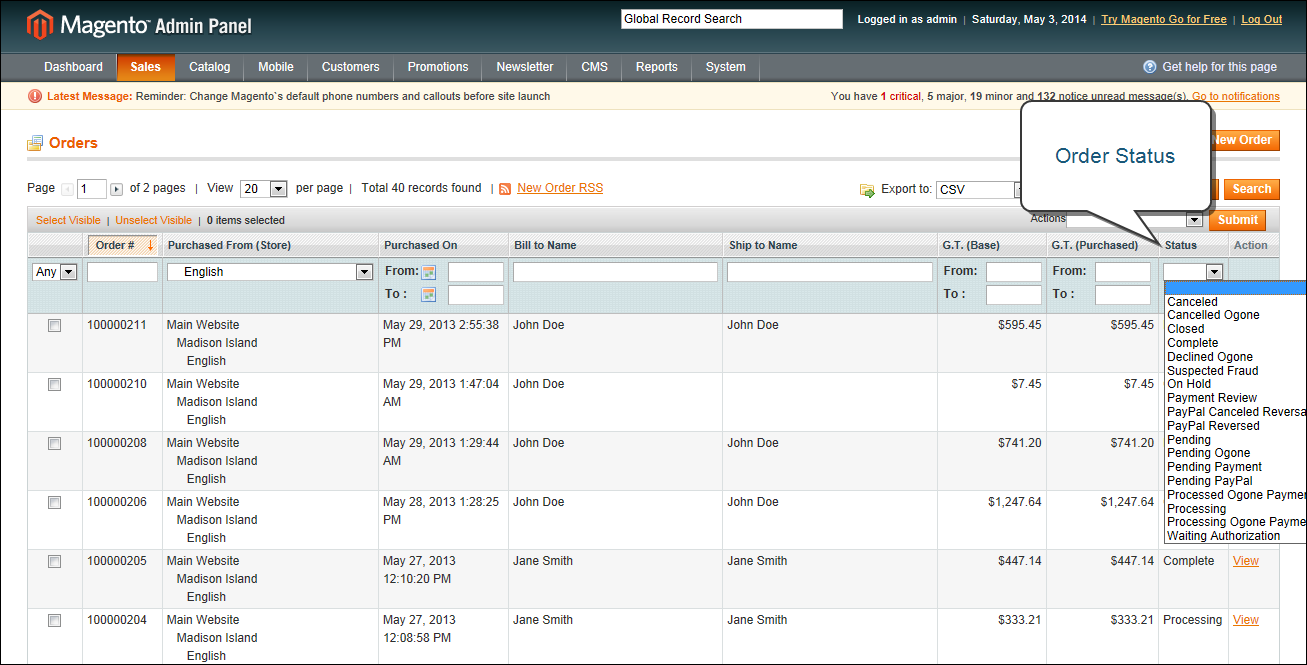
Task: Click Try Magento Go for Free link
Action: 1164,19
